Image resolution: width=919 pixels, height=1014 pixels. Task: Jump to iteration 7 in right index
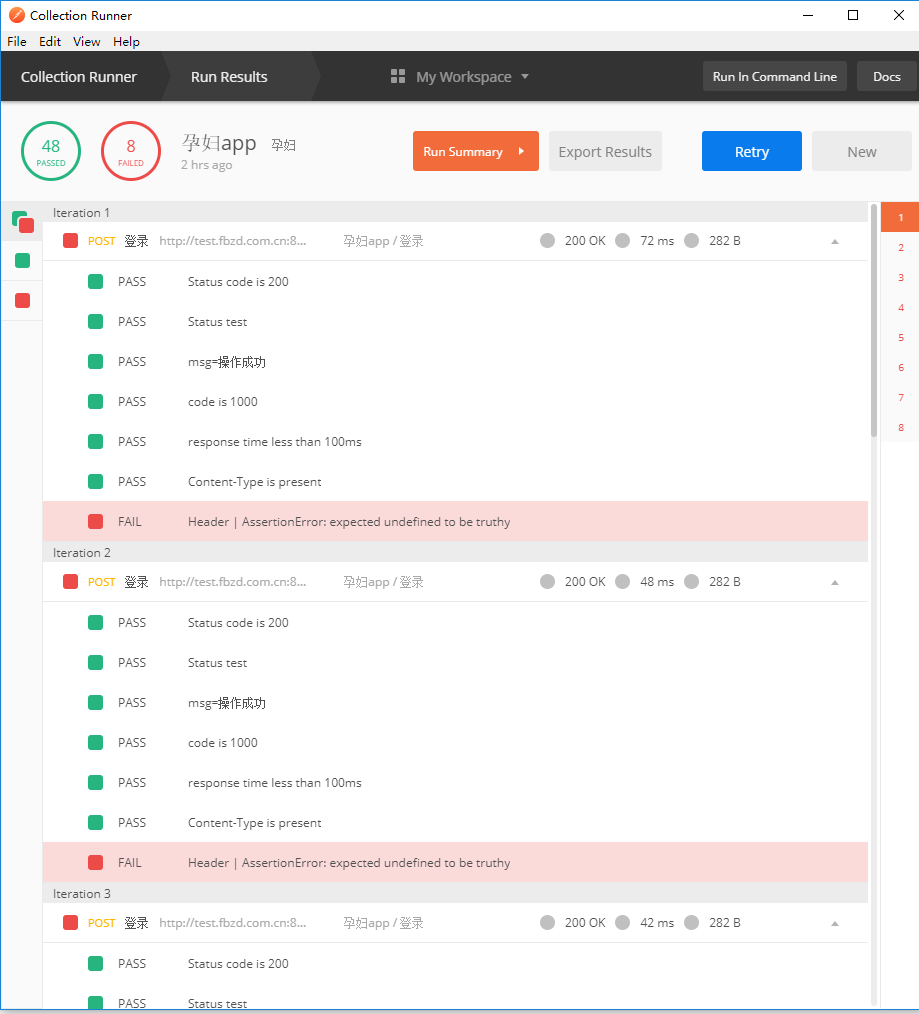[900, 397]
